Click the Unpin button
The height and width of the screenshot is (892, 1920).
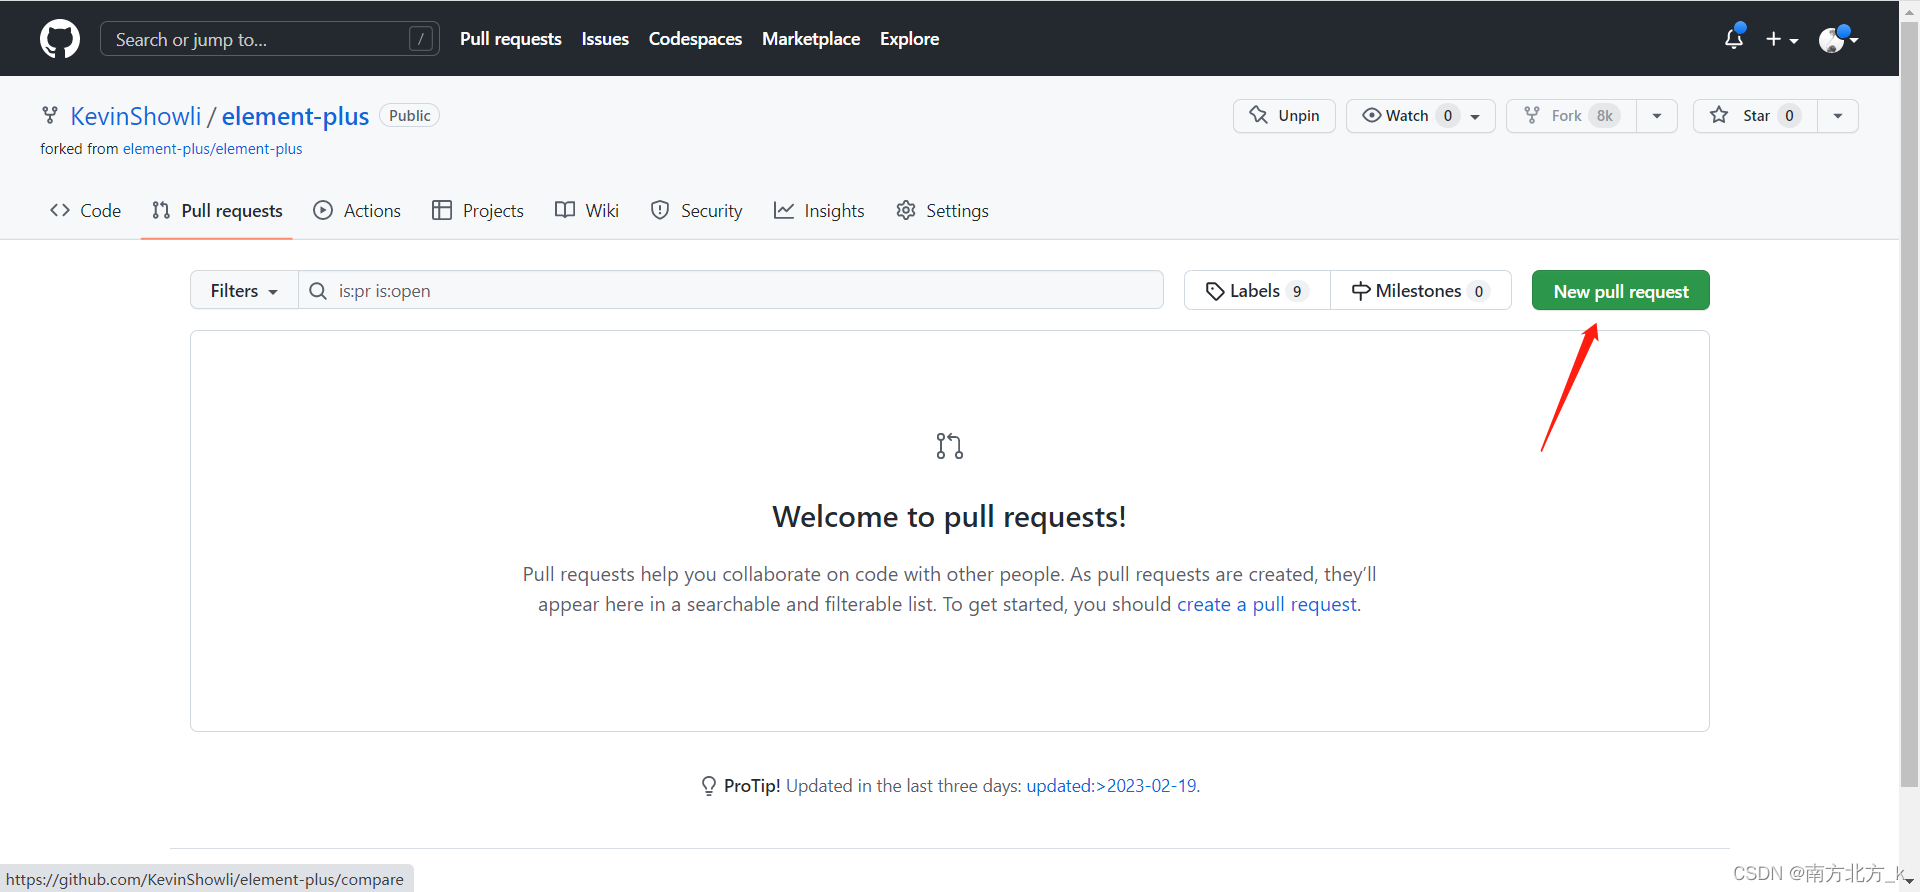click(x=1284, y=116)
